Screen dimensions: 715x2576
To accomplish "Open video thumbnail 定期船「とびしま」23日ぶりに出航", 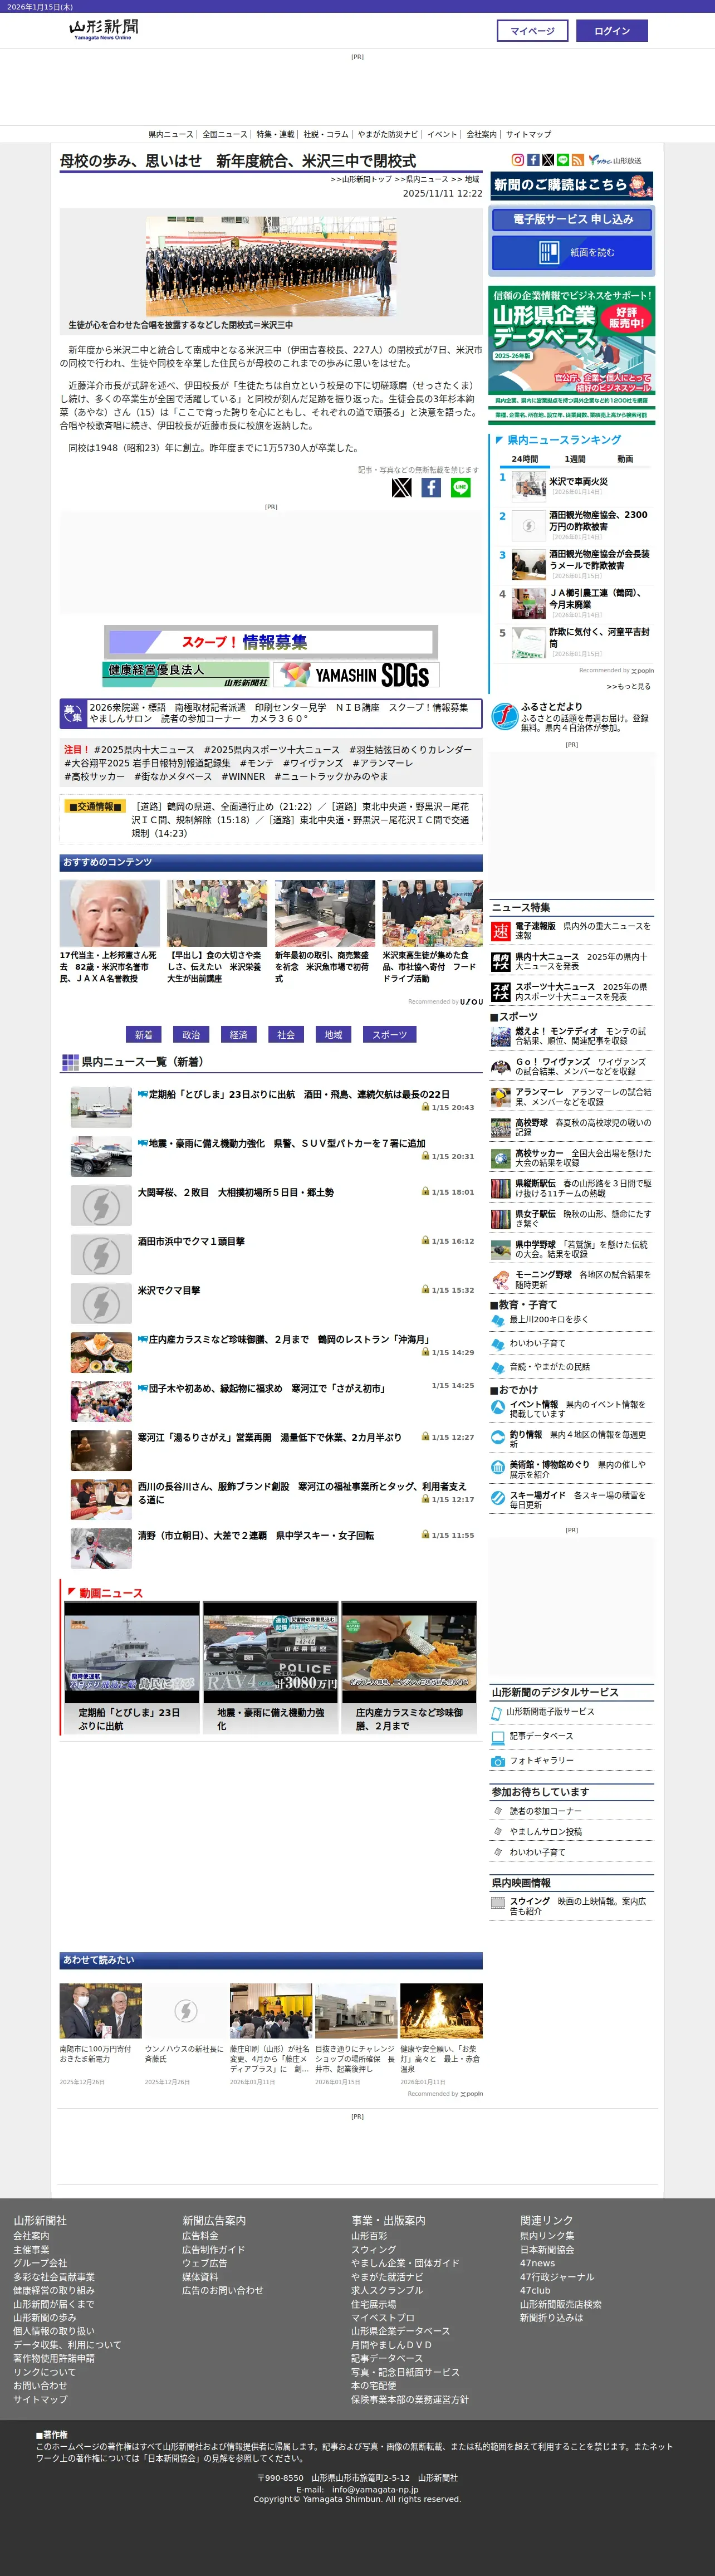I will (x=132, y=1652).
